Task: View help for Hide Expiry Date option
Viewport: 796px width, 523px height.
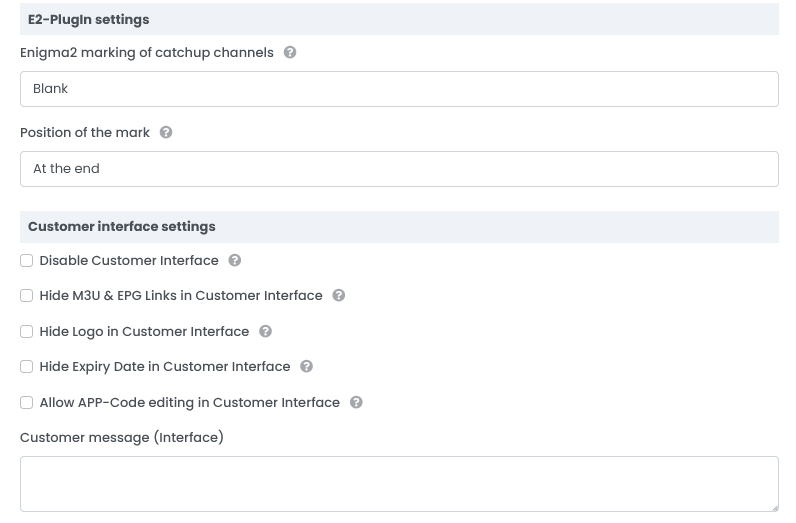Action: pos(307,366)
